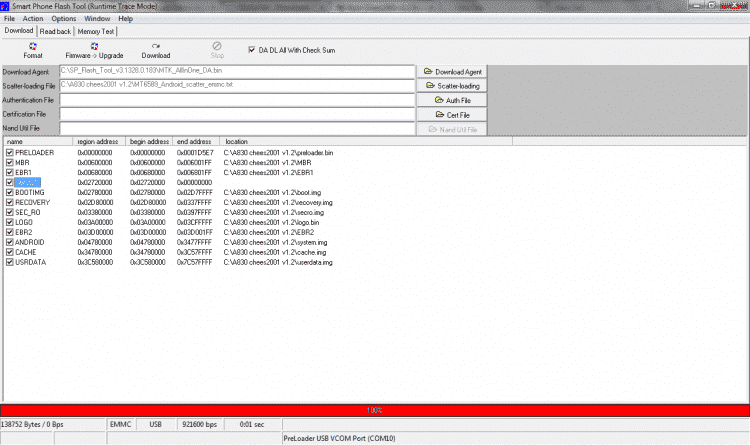Click the Smart Phone Flash Tool title icon
Image resolution: width=750 pixels, height=445 pixels.
(x=5, y=6)
